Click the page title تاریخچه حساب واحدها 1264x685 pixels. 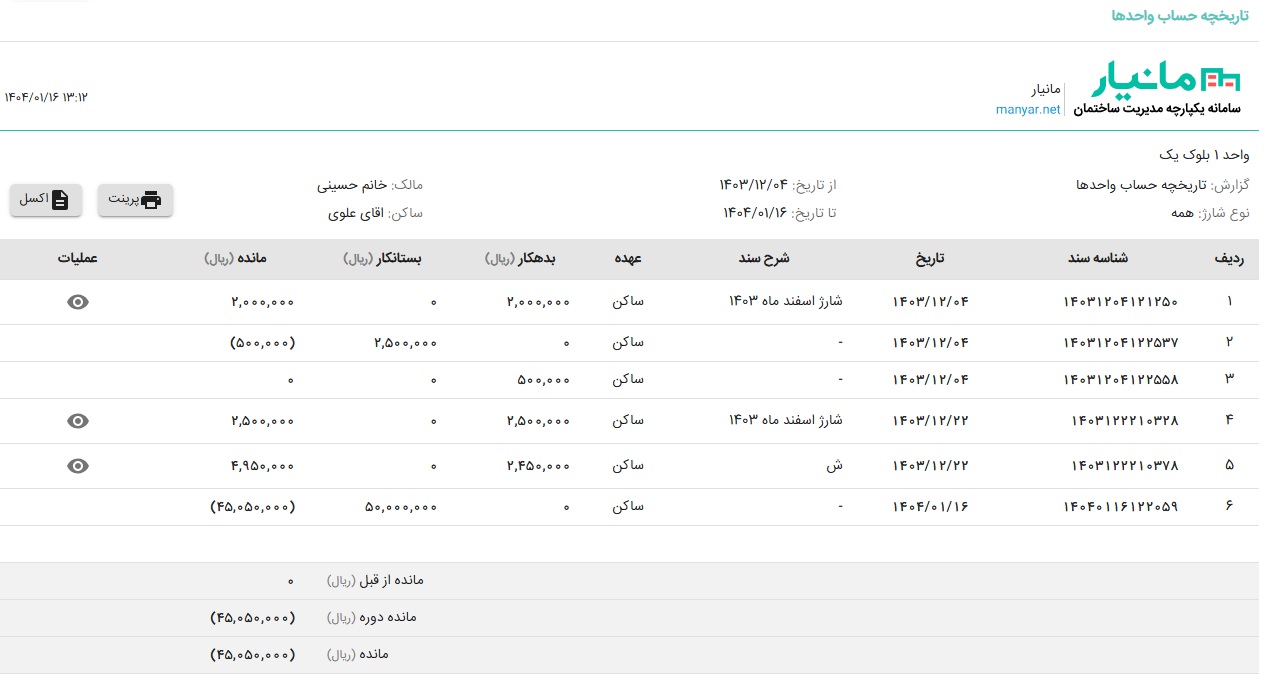[x=1180, y=17]
